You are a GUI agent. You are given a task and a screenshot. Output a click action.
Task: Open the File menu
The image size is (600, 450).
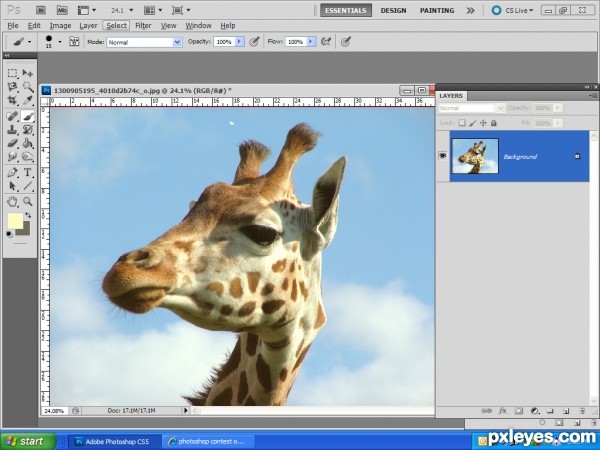pyautogui.click(x=13, y=26)
